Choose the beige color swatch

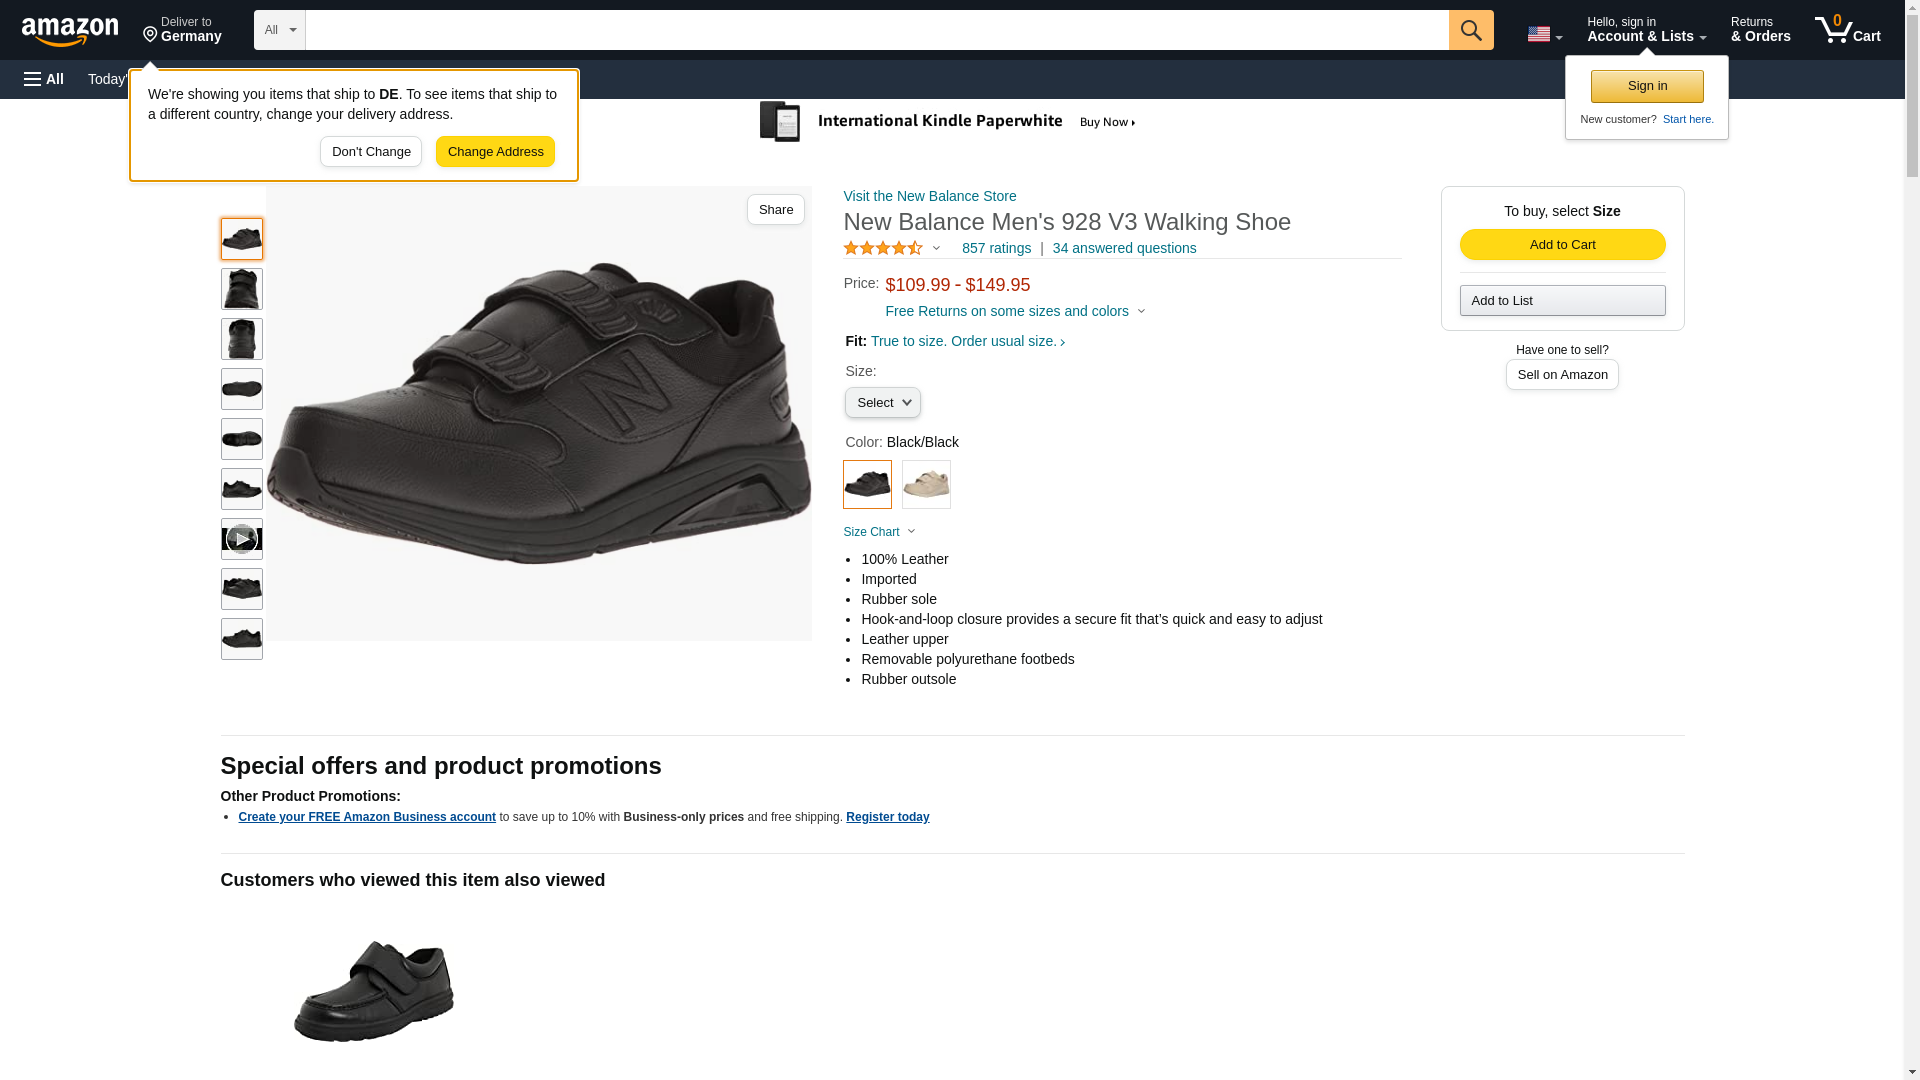tap(926, 485)
